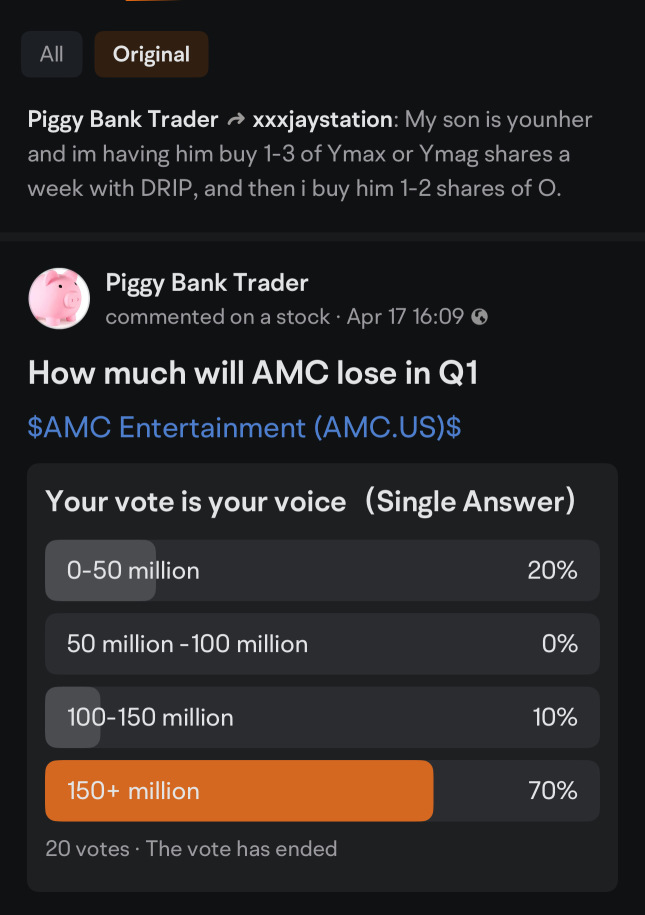Select the Original tab
Screen dimensions: 645x915
tap(151, 54)
